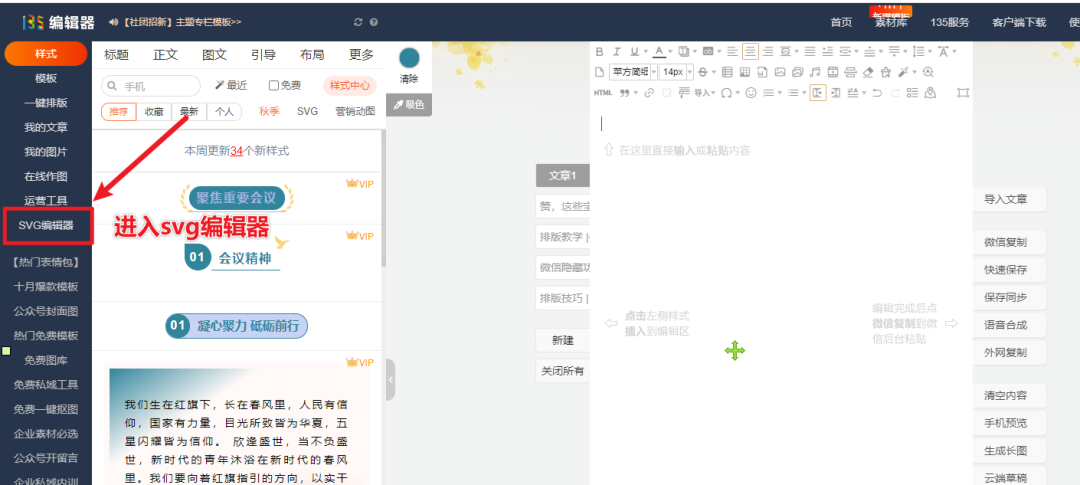Screen dimensions: 1080x485
Task: Toggle fullscreen editor icon
Action: click(x=963, y=93)
